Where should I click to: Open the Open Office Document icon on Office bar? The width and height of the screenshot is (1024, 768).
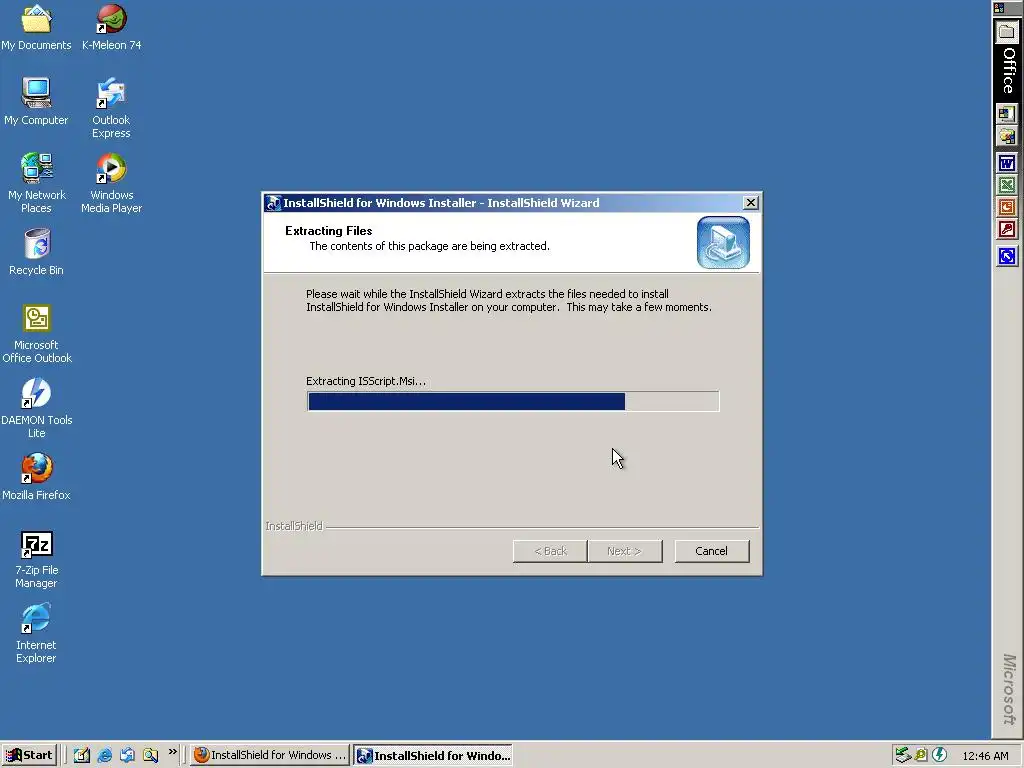1006,136
